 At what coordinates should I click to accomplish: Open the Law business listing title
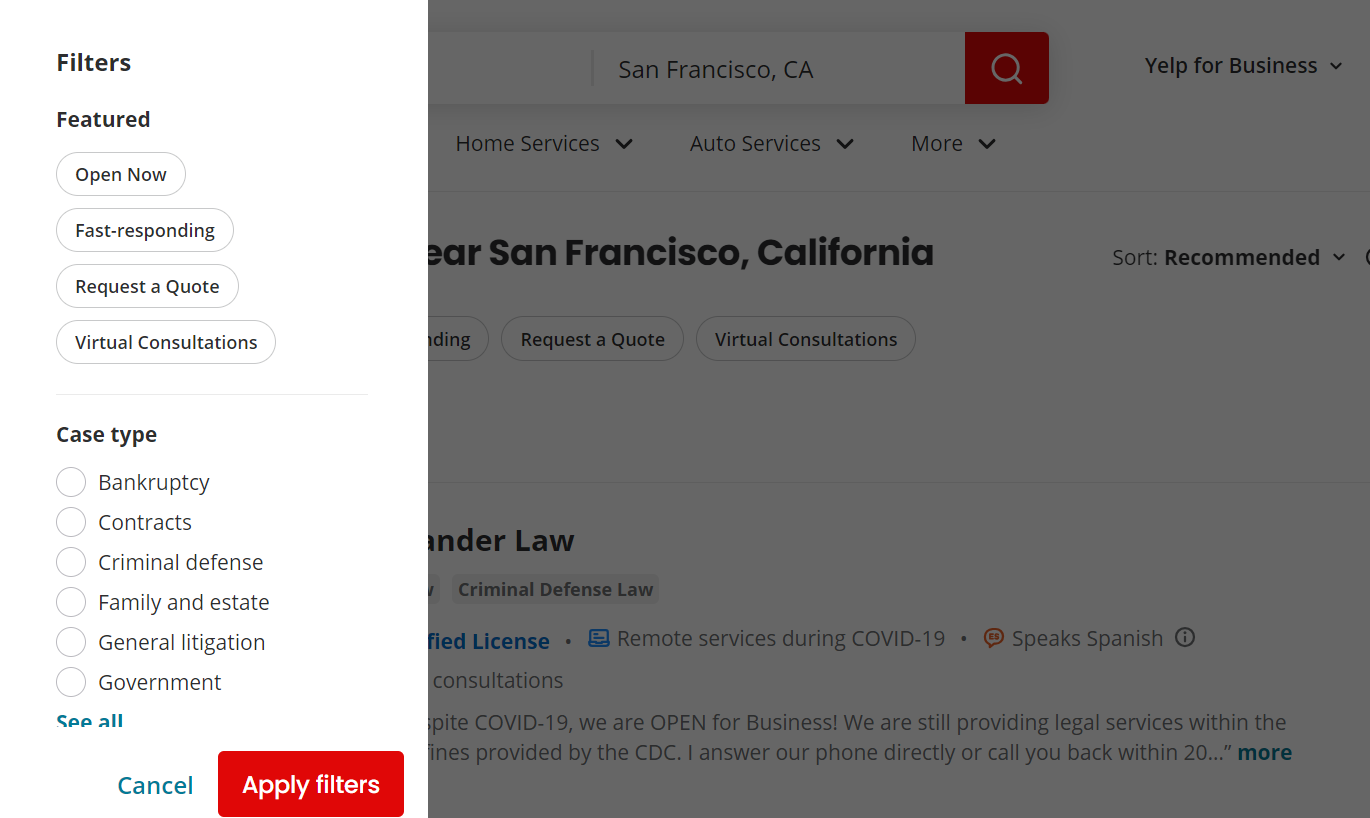501,540
